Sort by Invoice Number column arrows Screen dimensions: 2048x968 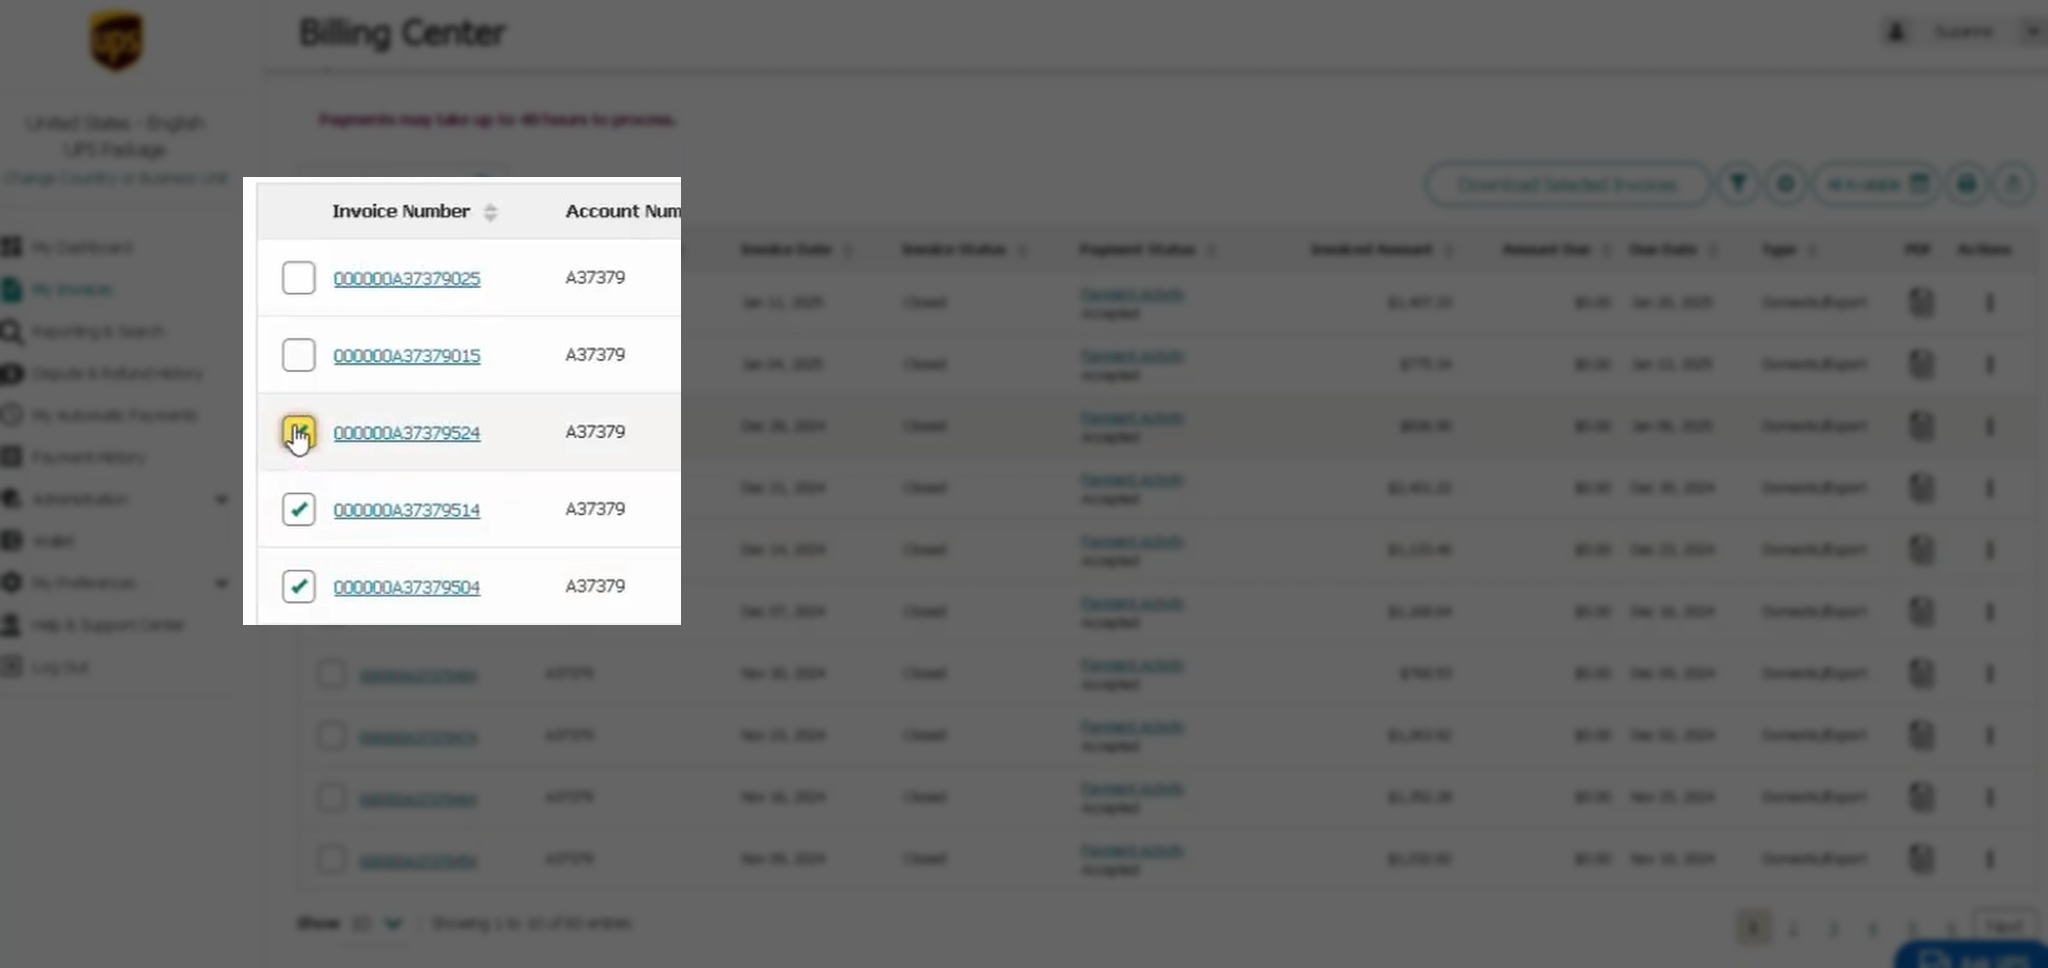[490, 212]
